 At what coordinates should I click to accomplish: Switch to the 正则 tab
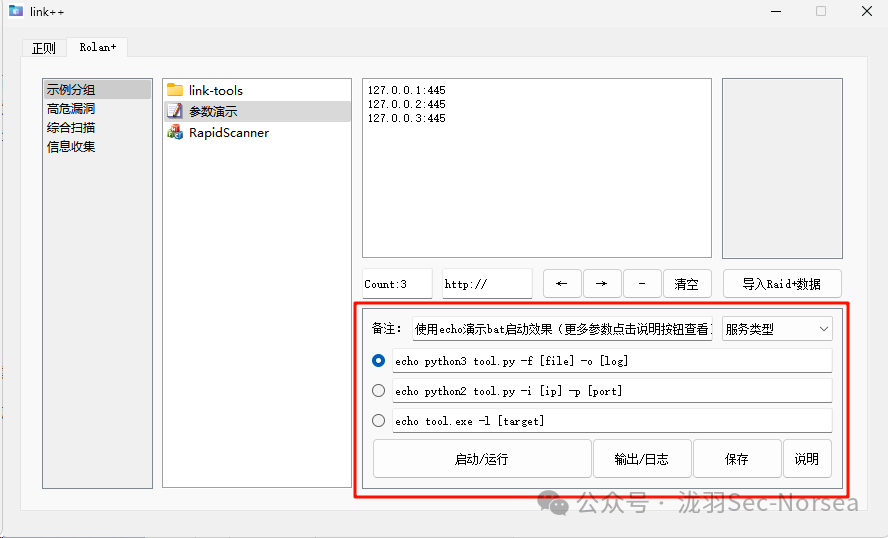pyautogui.click(x=44, y=48)
